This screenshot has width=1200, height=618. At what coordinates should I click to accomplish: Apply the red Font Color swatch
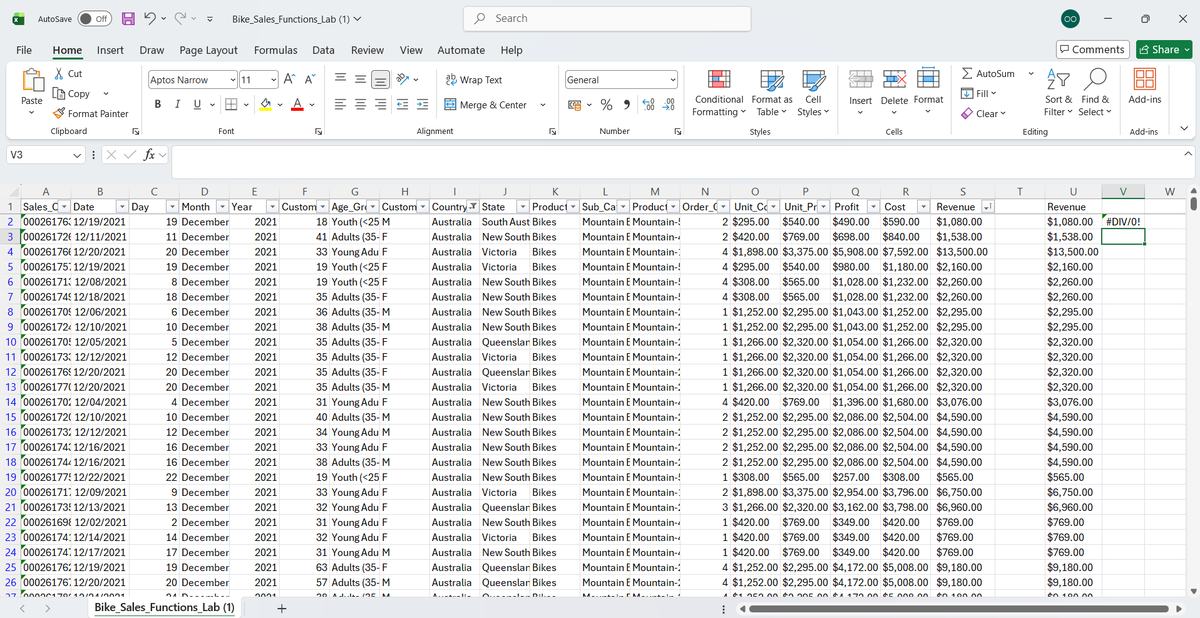tap(298, 105)
